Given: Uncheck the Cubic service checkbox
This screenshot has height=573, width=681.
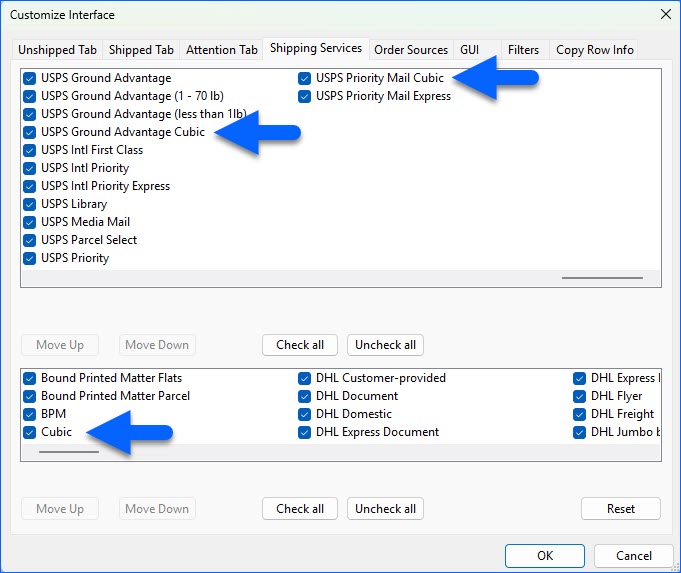Looking at the screenshot, I should [x=30, y=432].
